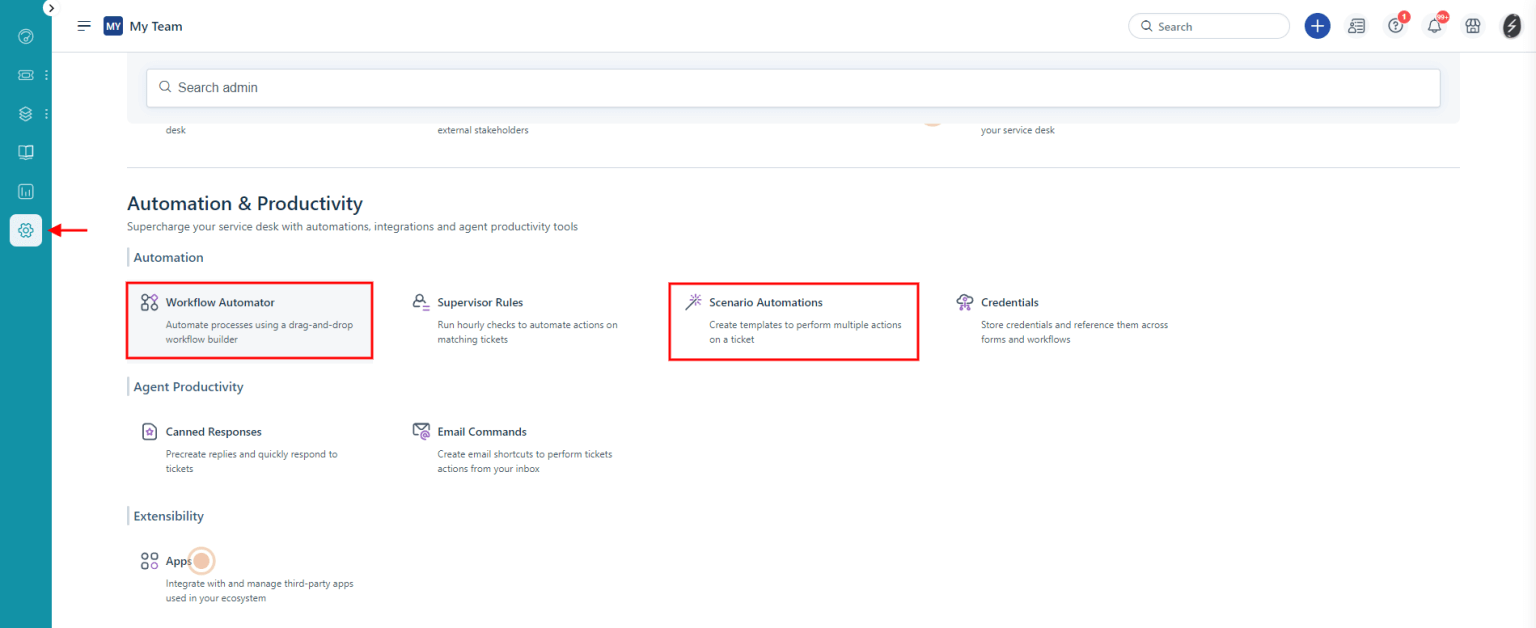Open Scenario Automations
1536x628 pixels.
[765, 302]
